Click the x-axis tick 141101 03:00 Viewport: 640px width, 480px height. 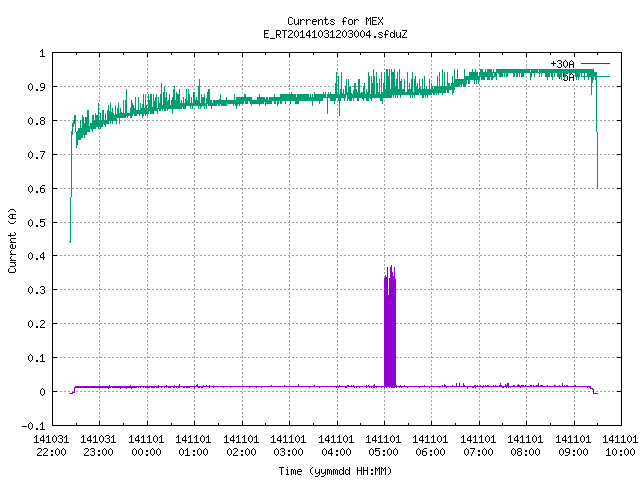coord(288,446)
